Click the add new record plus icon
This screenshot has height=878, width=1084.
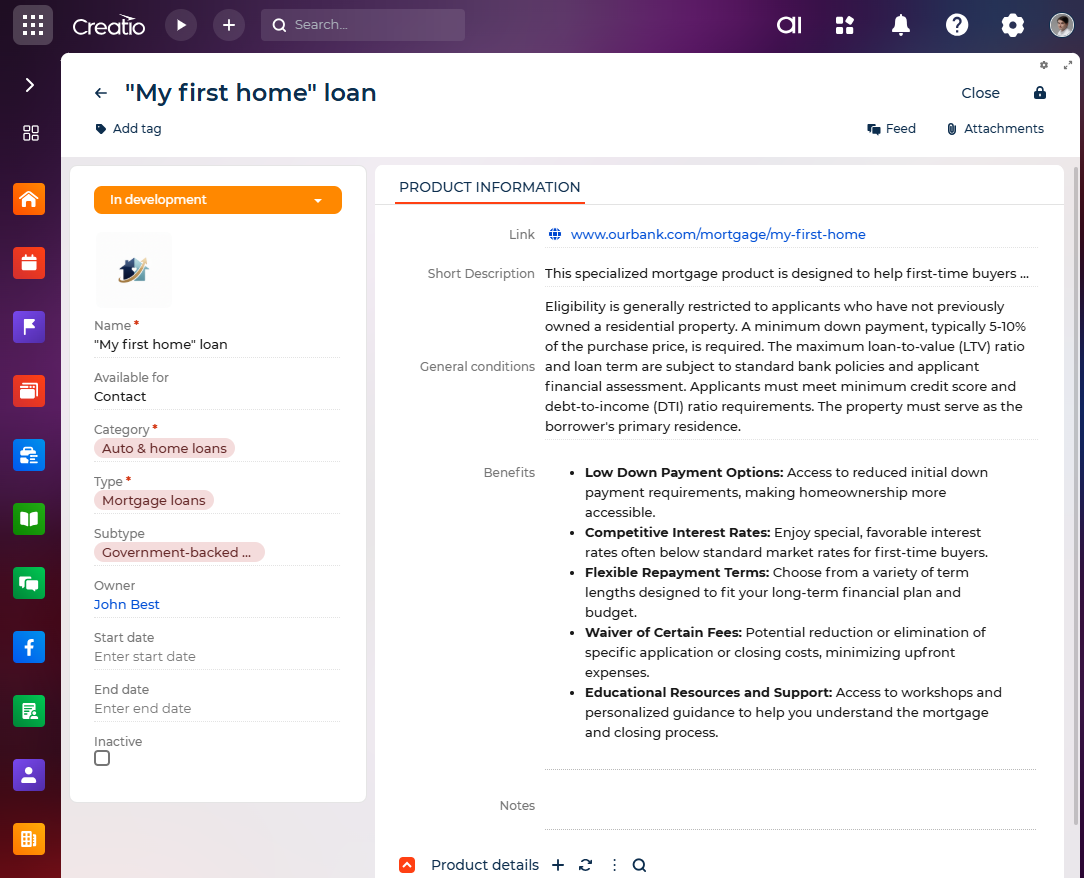click(x=229, y=25)
